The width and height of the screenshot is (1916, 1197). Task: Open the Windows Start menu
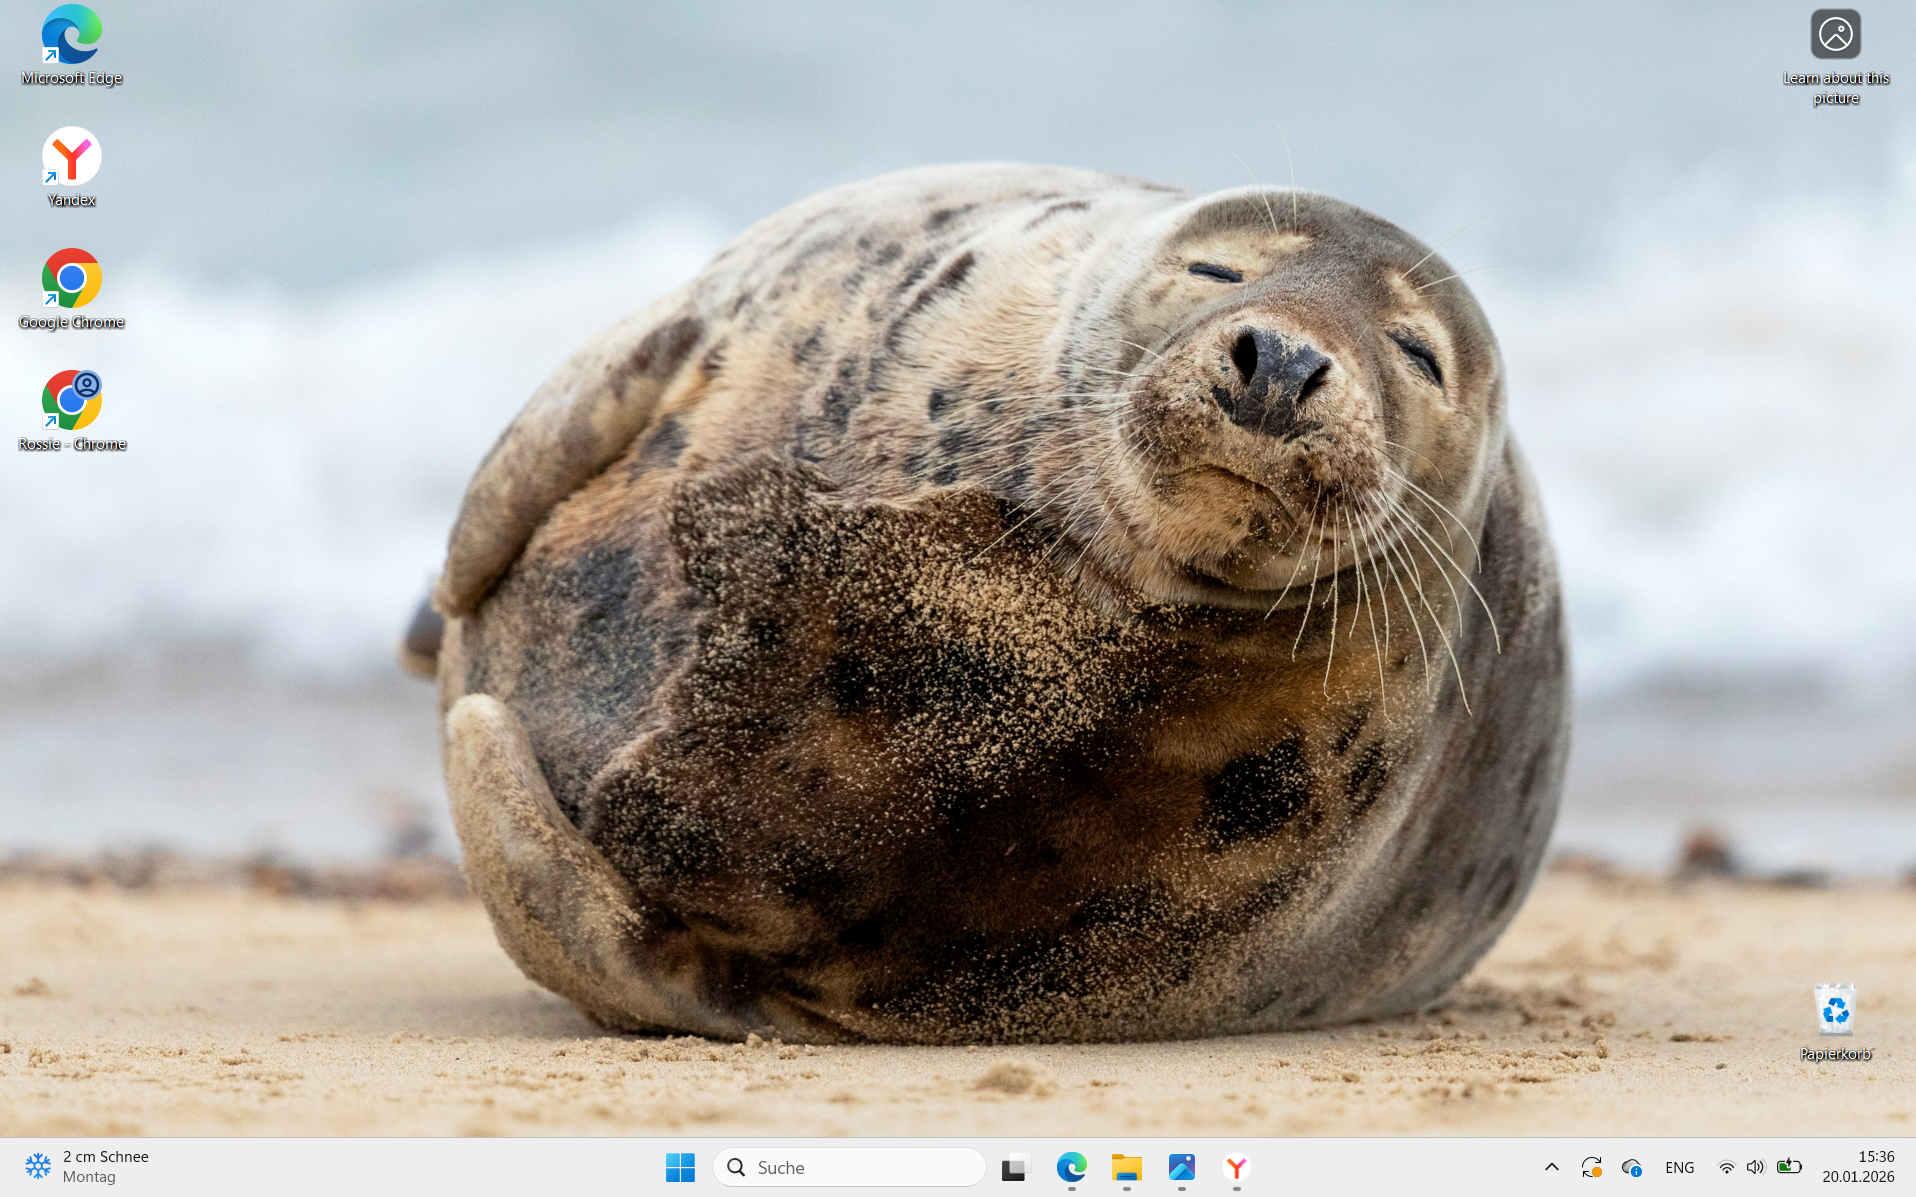[680, 1167]
